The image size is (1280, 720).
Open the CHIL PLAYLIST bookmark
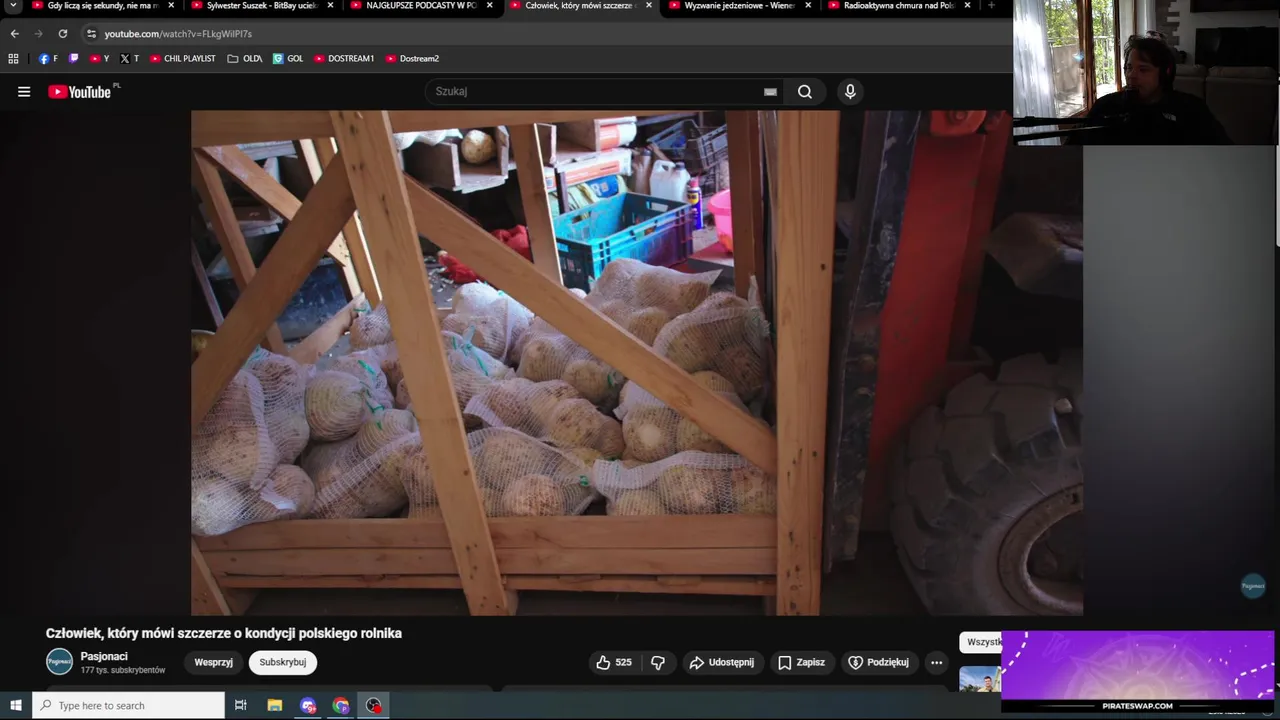pyautogui.click(x=183, y=59)
